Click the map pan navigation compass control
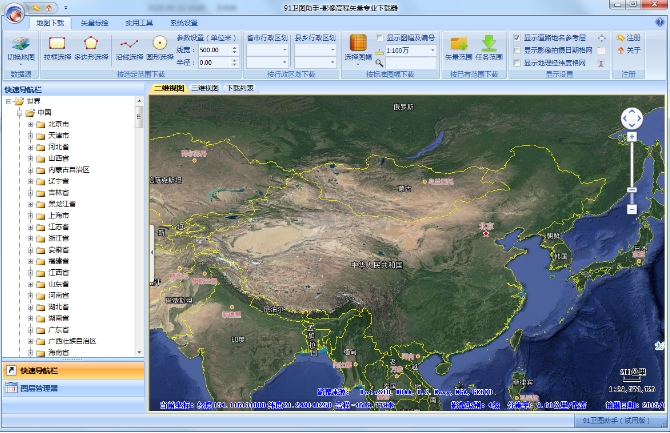Image resolution: width=670 pixels, height=433 pixels. coord(632,118)
